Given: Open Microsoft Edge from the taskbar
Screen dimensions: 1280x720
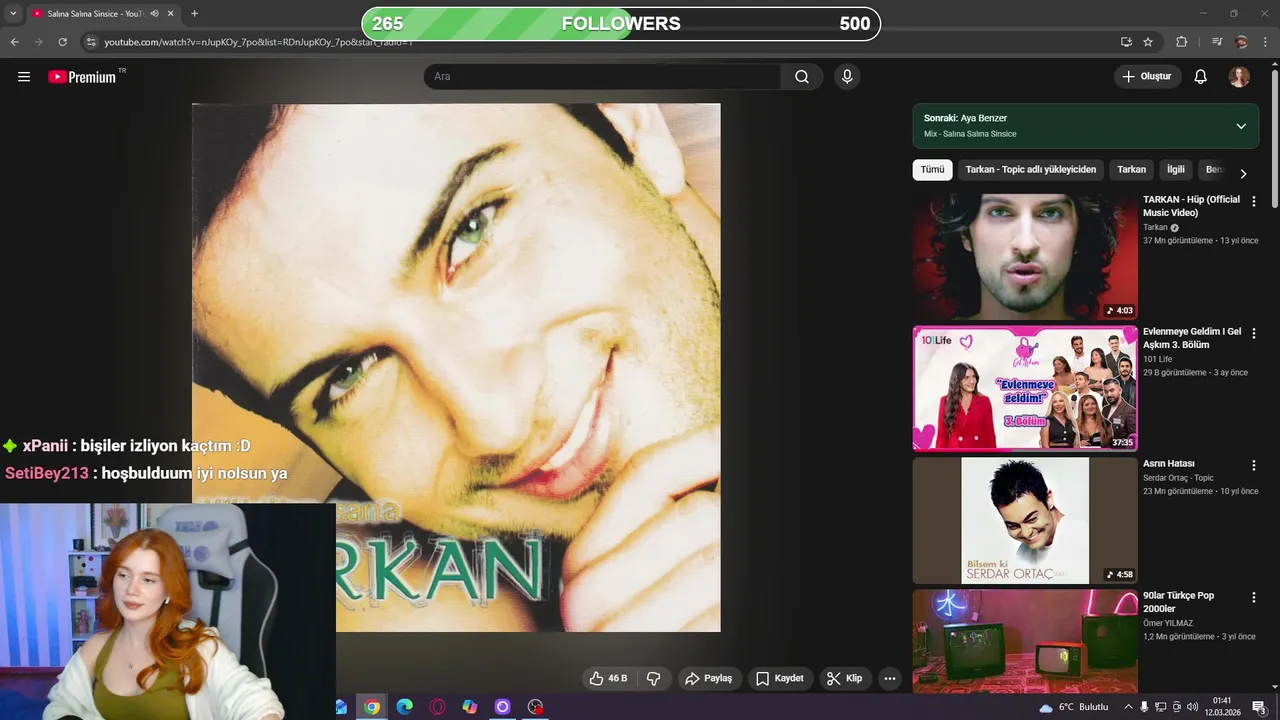Looking at the screenshot, I should point(405,707).
